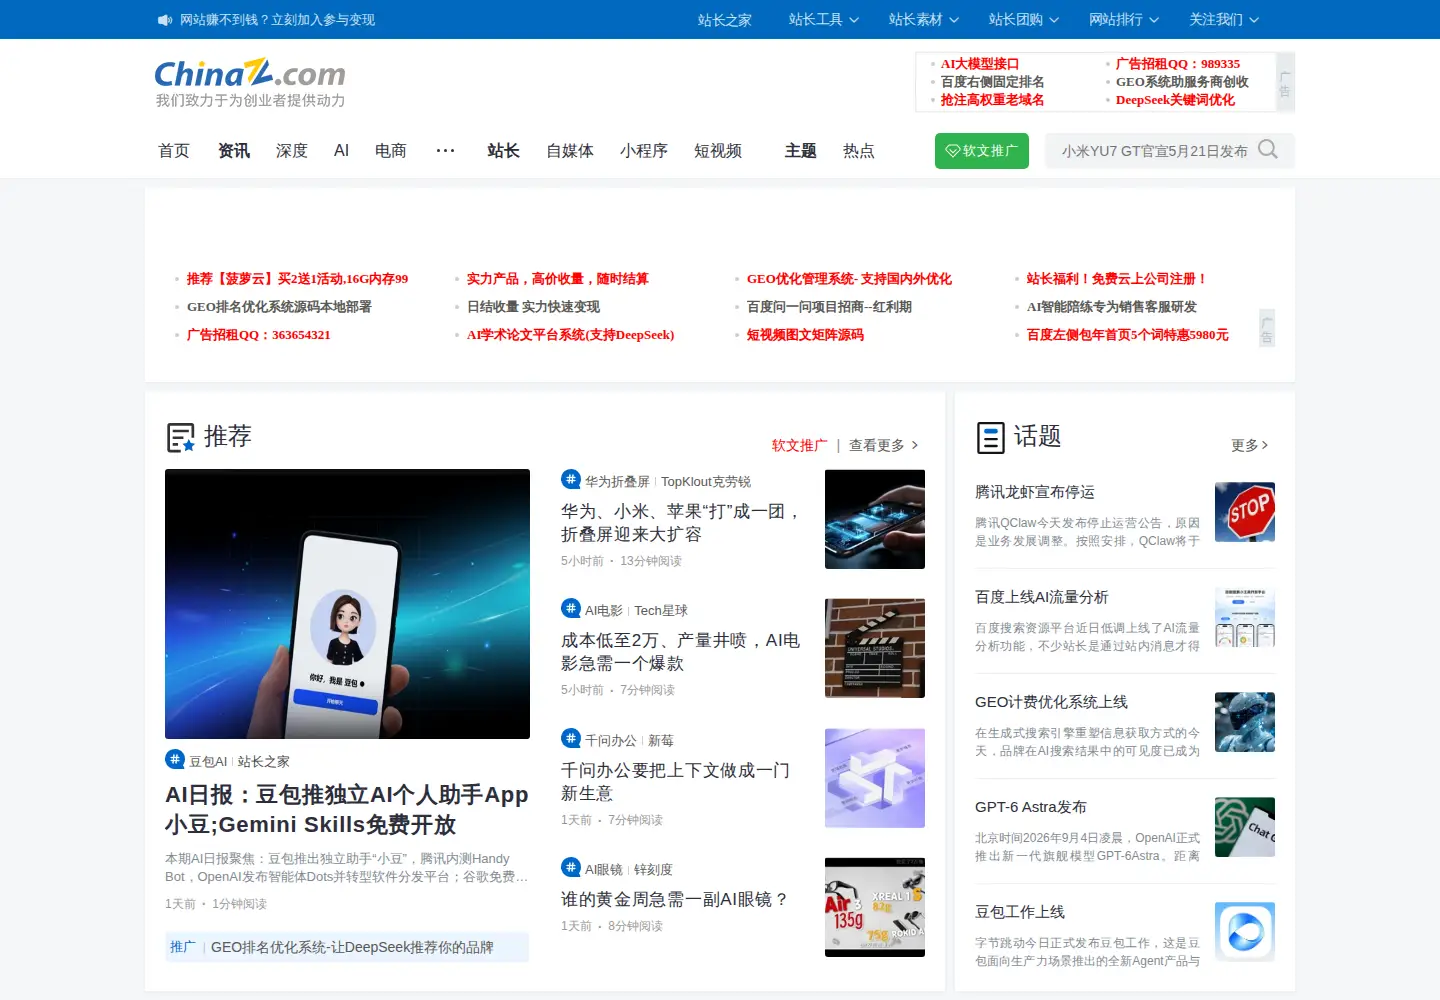Open clapperboard thumbnail for AI电影 article
The height and width of the screenshot is (1000, 1440).
click(x=875, y=648)
